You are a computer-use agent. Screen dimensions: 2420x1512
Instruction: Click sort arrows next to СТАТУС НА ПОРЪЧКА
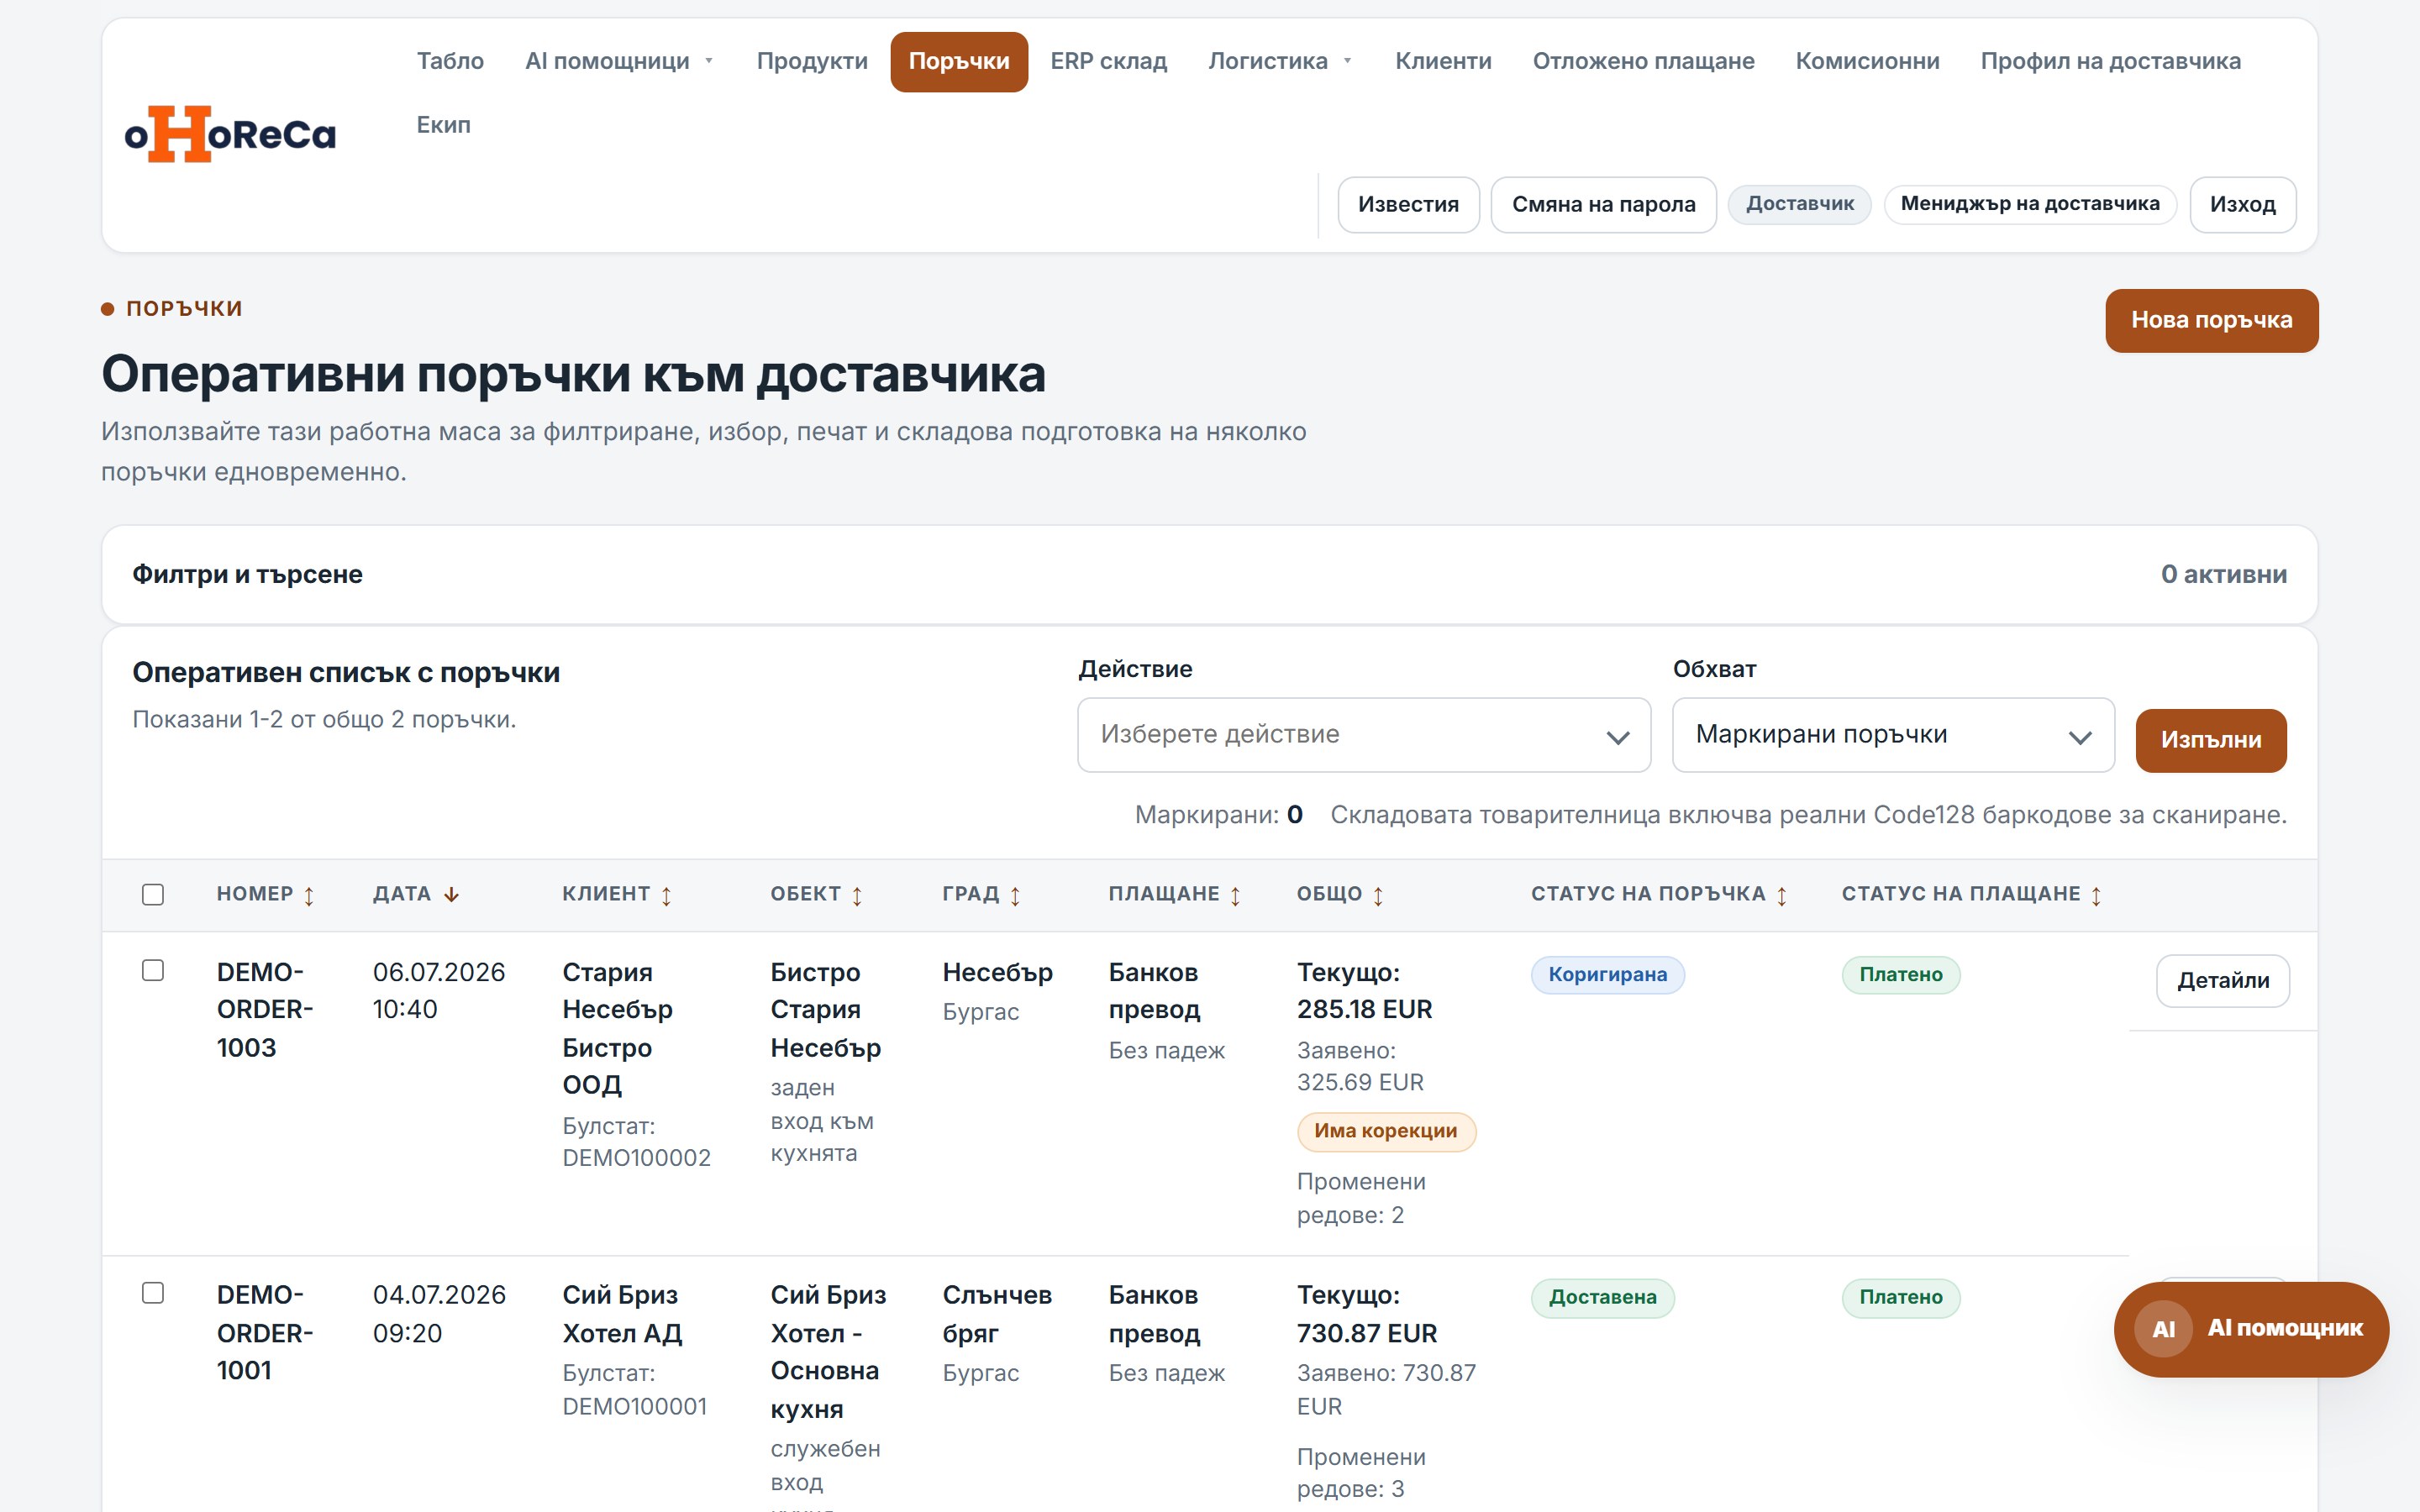coord(1781,896)
